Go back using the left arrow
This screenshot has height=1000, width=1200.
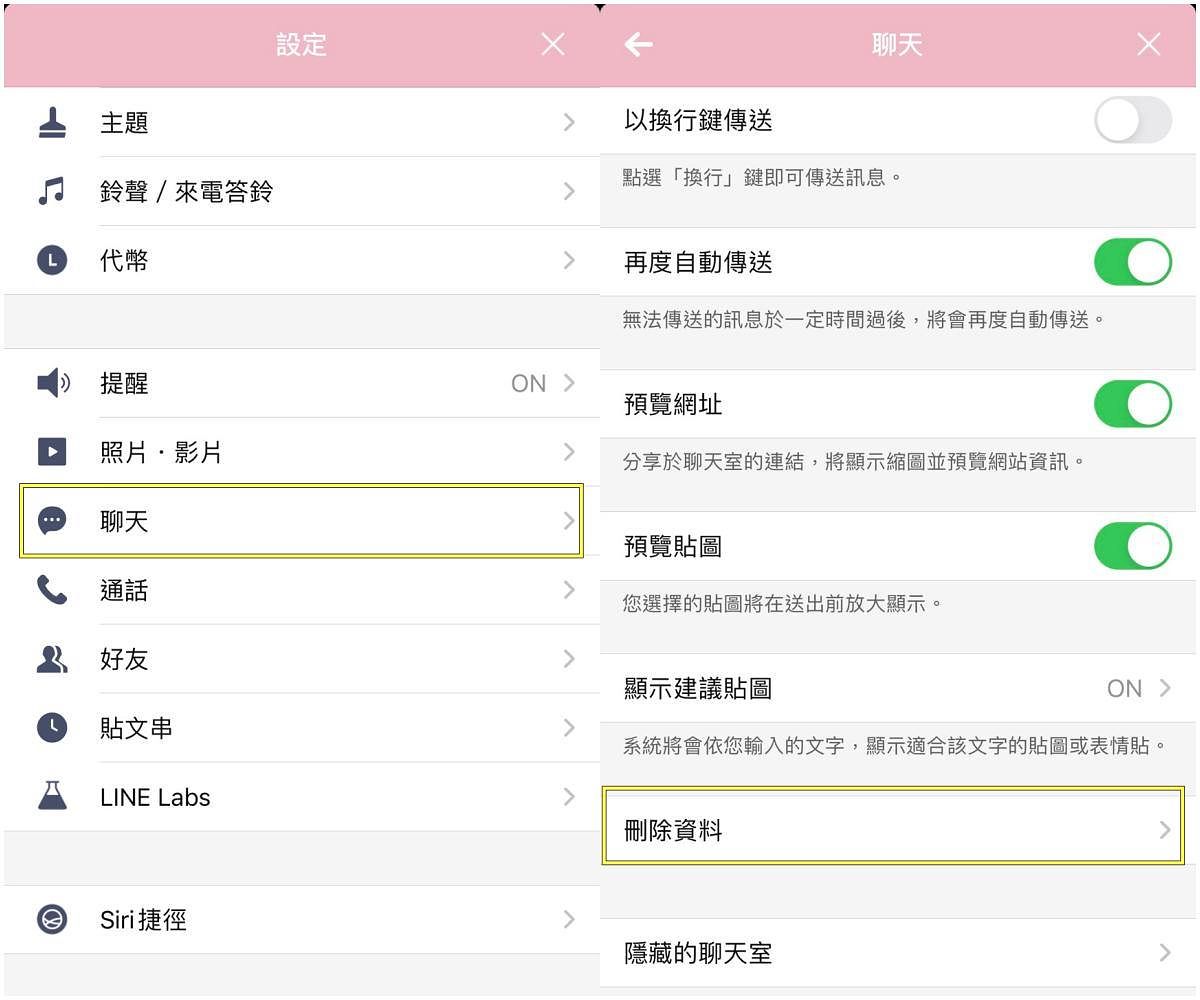(x=638, y=44)
